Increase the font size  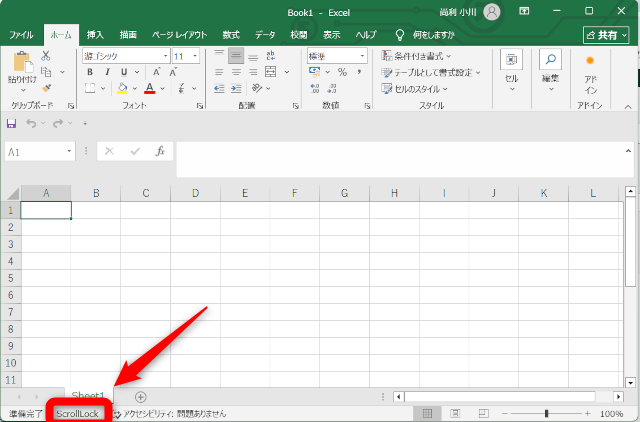[x=156, y=72]
